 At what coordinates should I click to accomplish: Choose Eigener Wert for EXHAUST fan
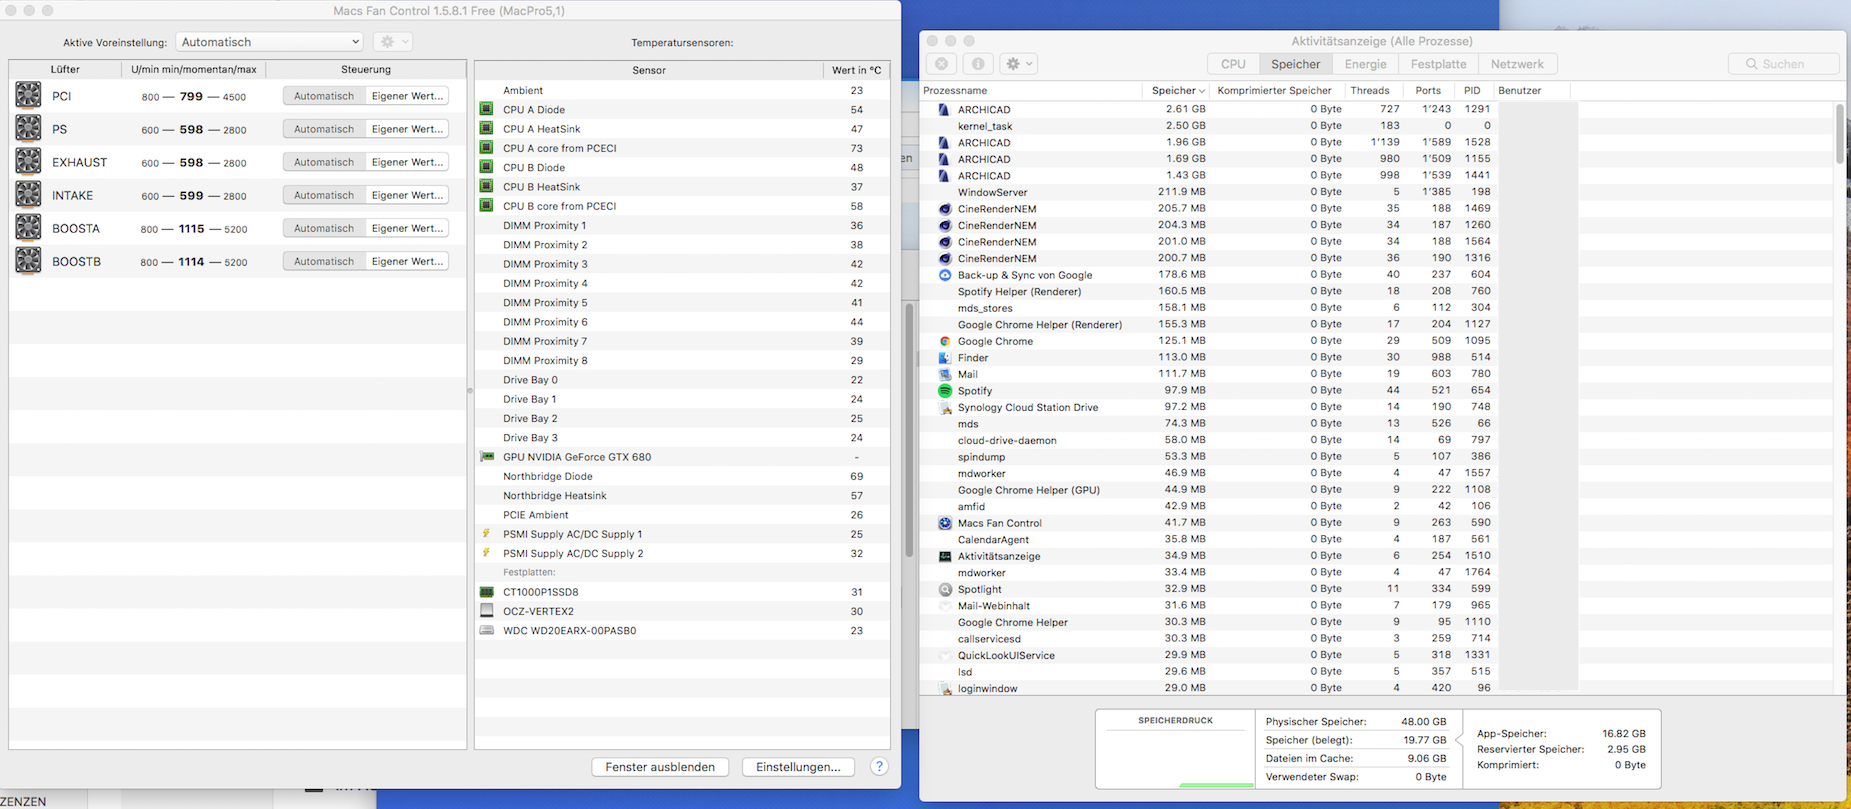(407, 162)
